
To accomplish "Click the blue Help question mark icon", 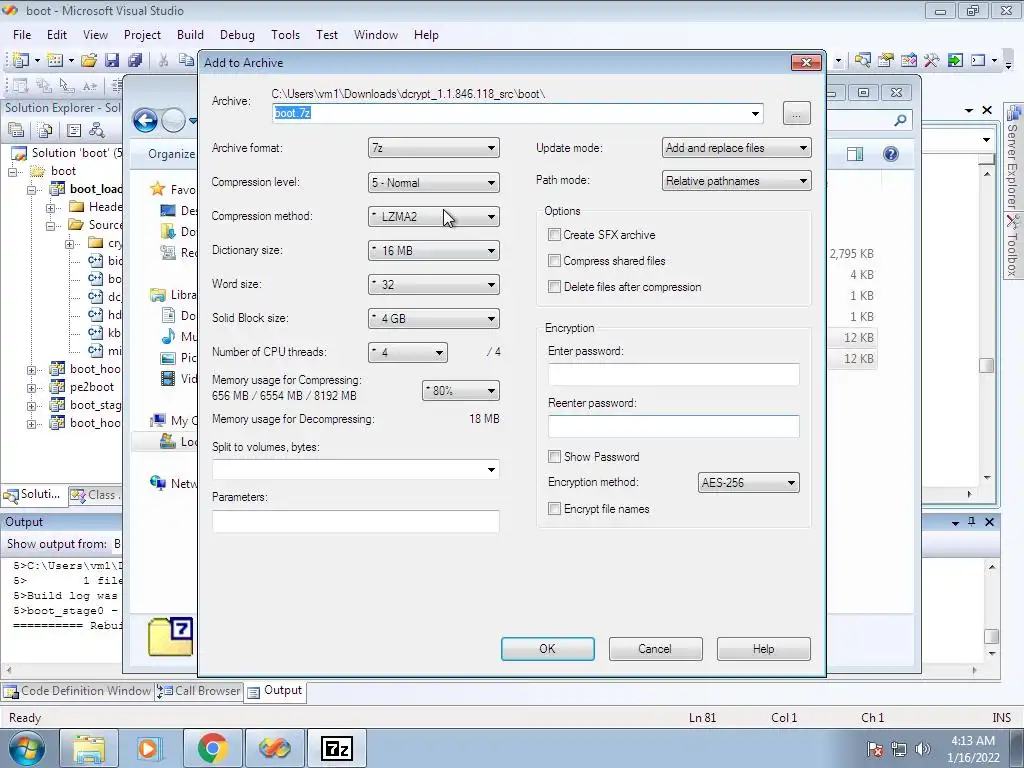I will pos(891,154).
